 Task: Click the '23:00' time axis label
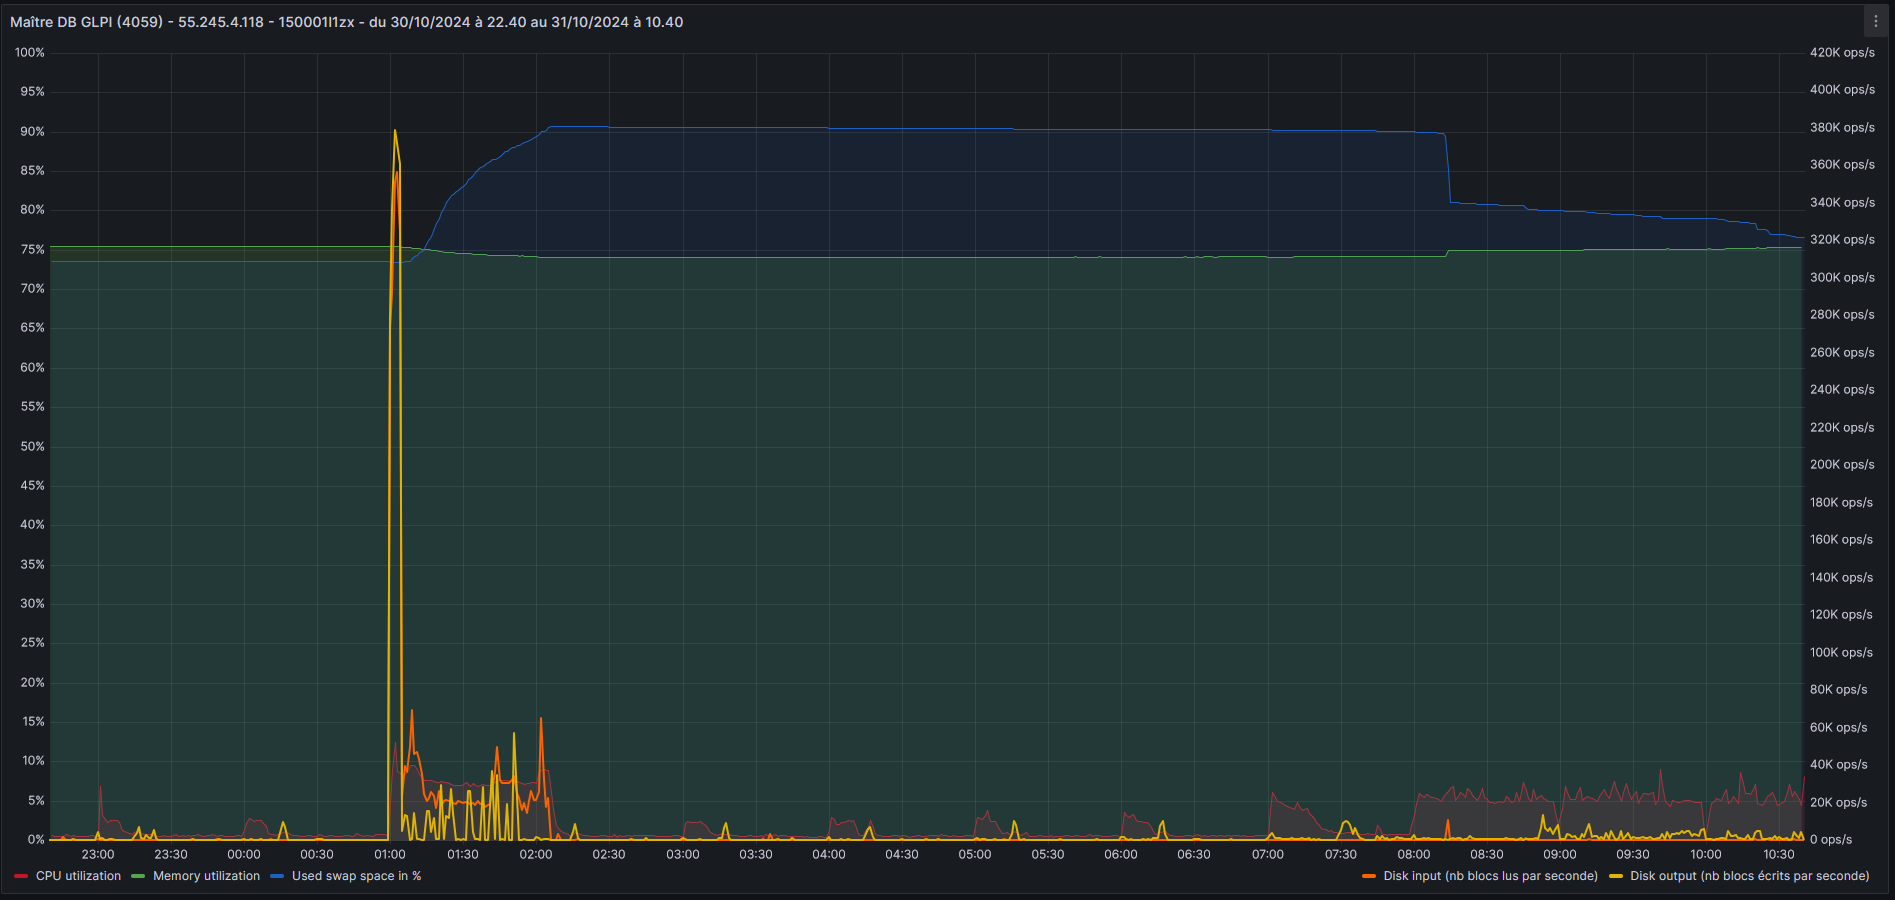(98, 854)
